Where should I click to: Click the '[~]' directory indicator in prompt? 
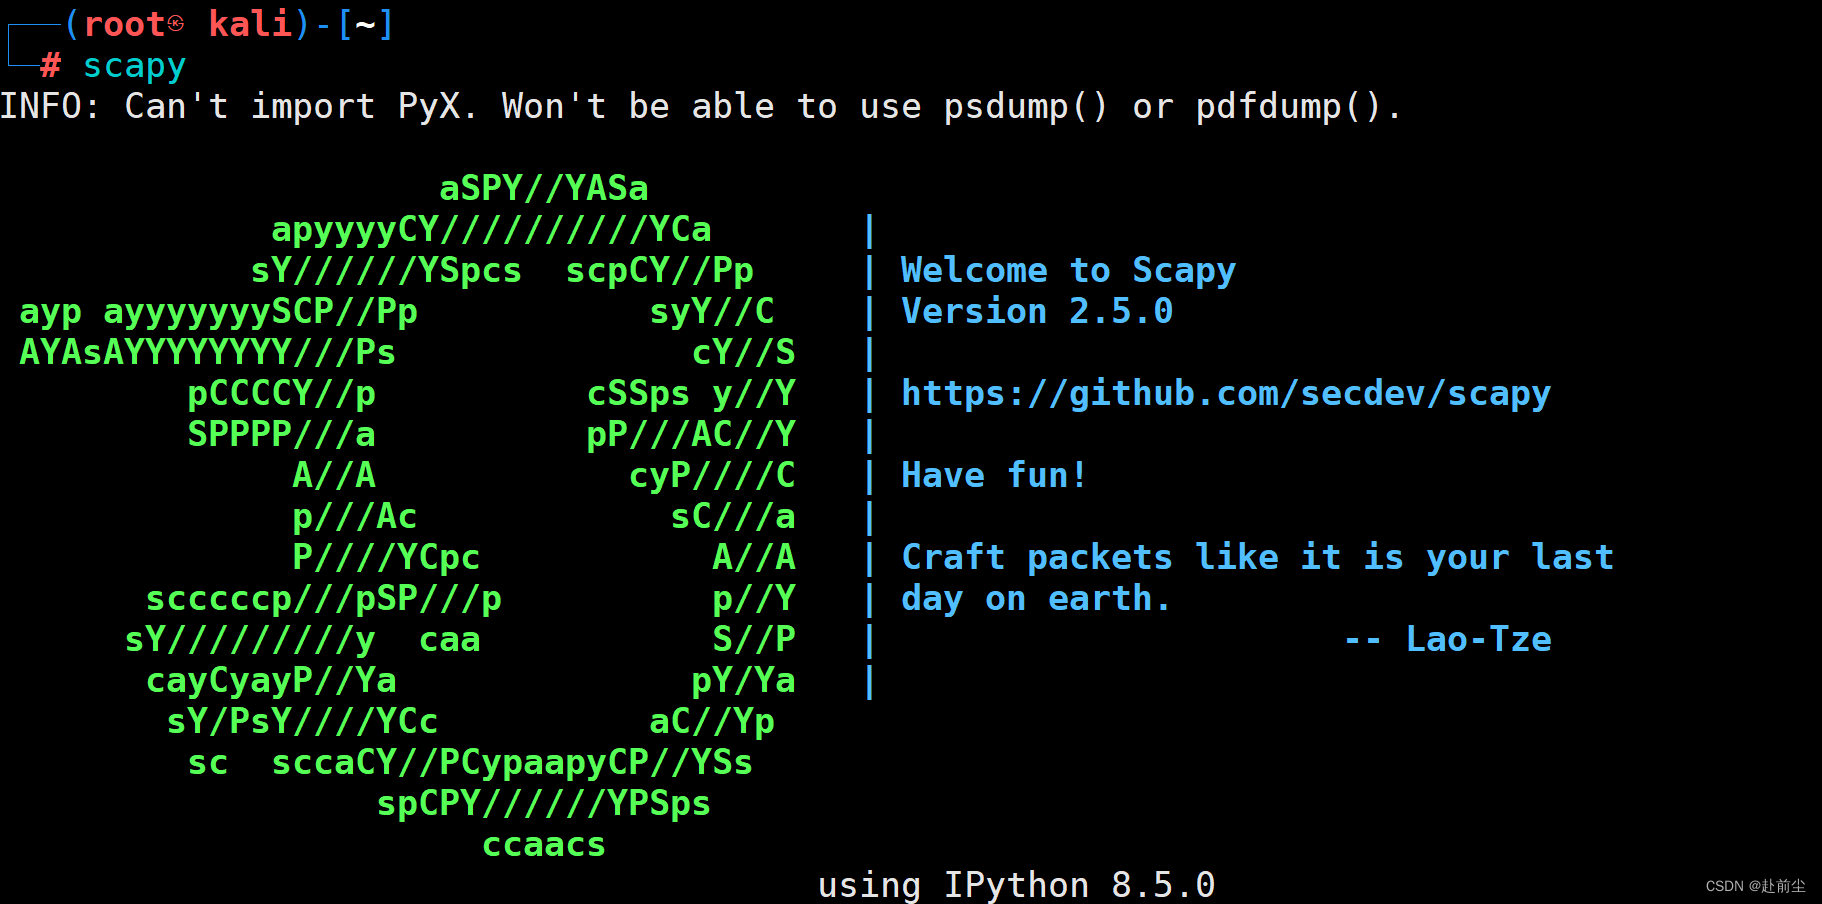pyautogui.click(x=365, y=24)
